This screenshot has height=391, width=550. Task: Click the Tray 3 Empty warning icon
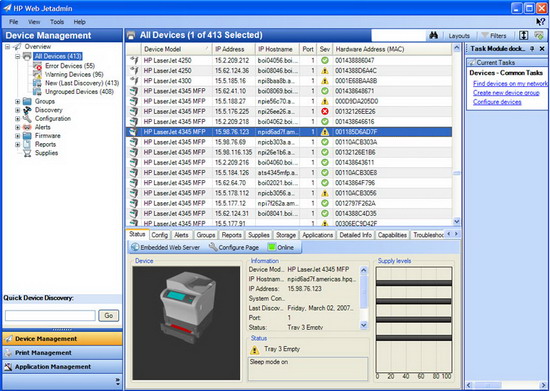click(255, 350)
